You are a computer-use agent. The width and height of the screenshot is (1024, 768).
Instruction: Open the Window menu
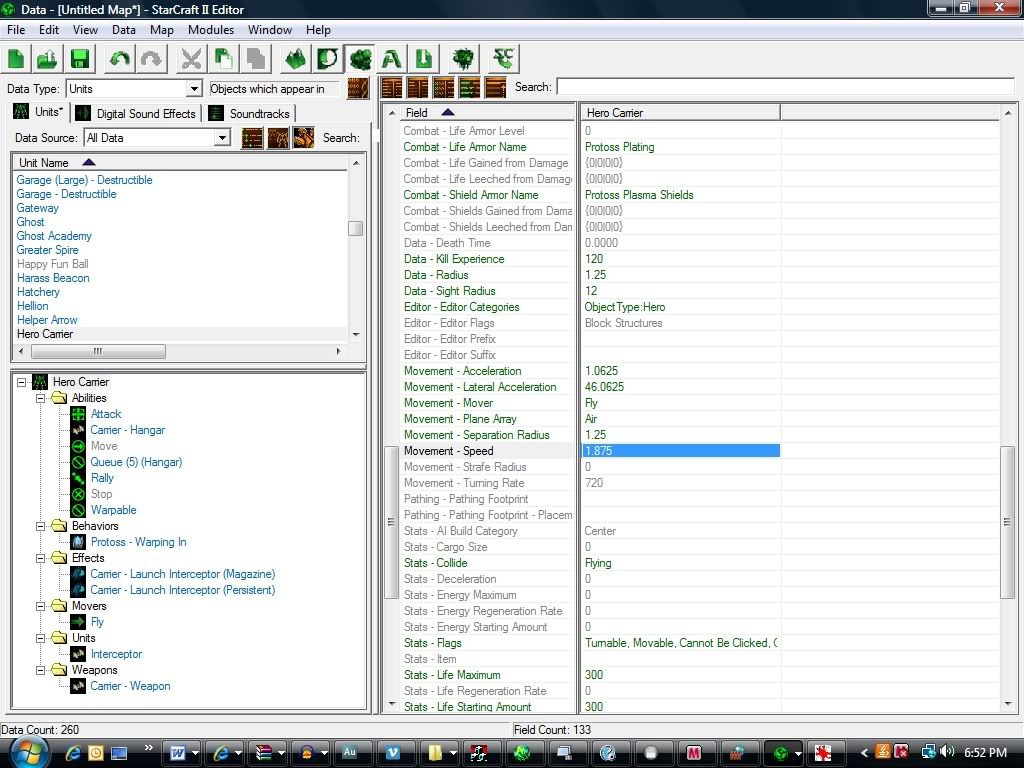[270, 30]
